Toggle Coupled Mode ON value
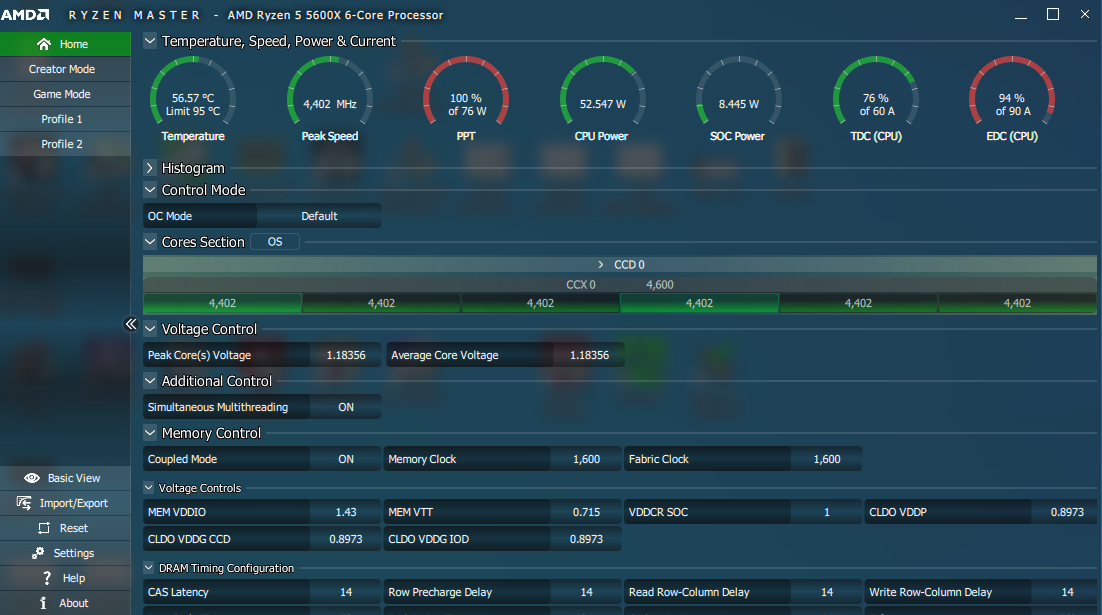Screen dimensions: 1102x615 [x=346, y=459]
